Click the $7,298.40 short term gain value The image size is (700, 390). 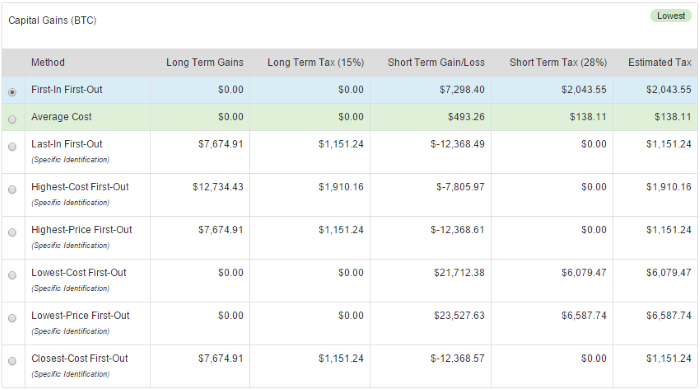(462, 90)
